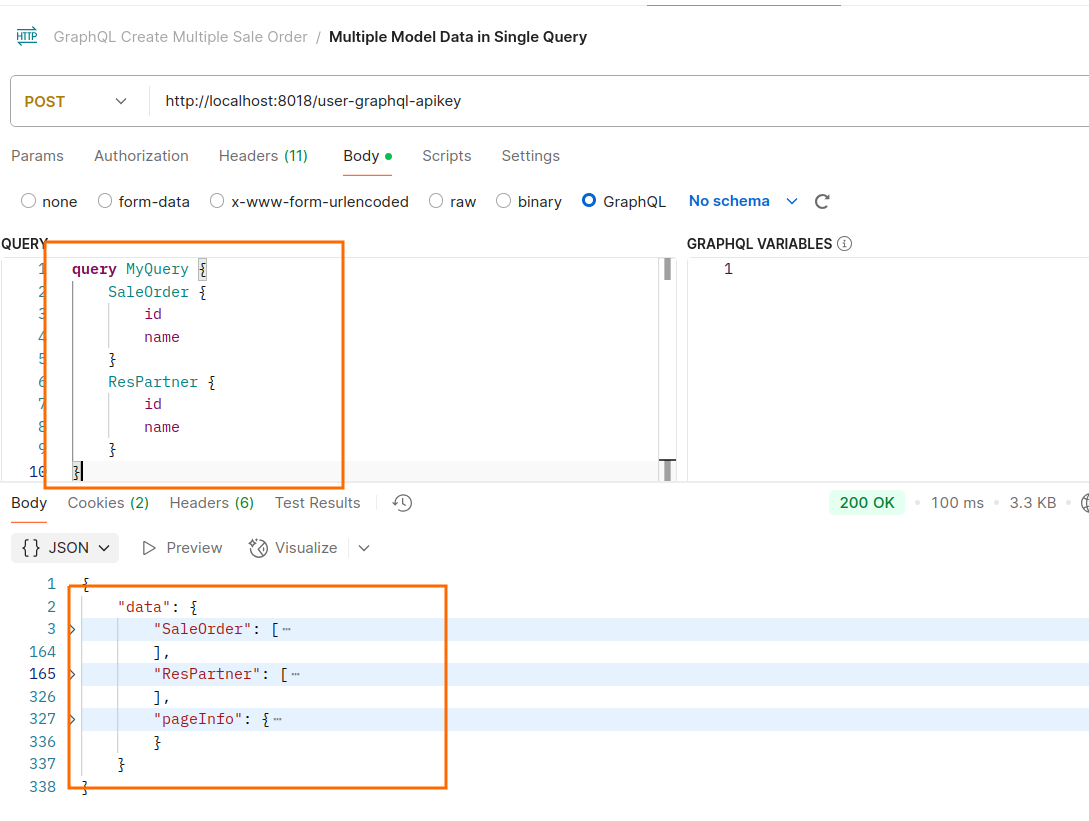Switch to the Authorization tab
The width and height of the screenshot is (1089, 821).
141,156
